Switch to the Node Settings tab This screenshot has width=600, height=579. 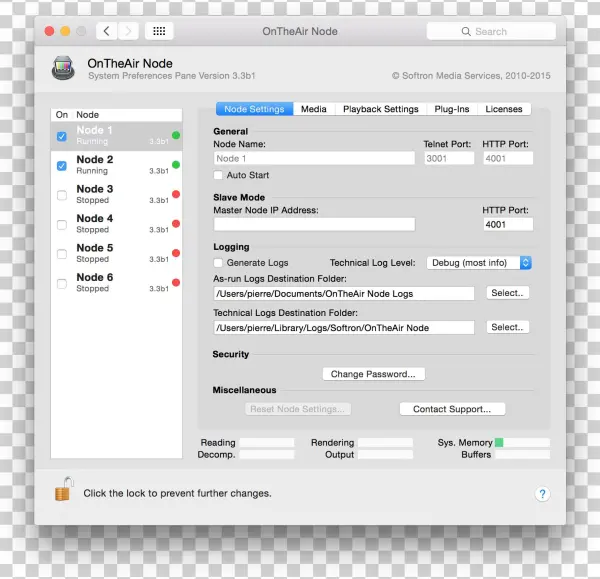coord(254,109)
